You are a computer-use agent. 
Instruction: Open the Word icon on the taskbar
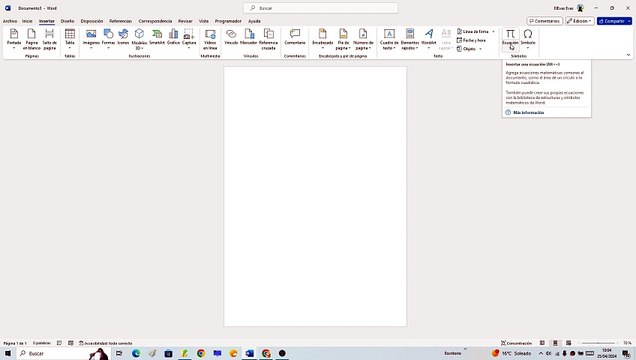tap(249, 354)
